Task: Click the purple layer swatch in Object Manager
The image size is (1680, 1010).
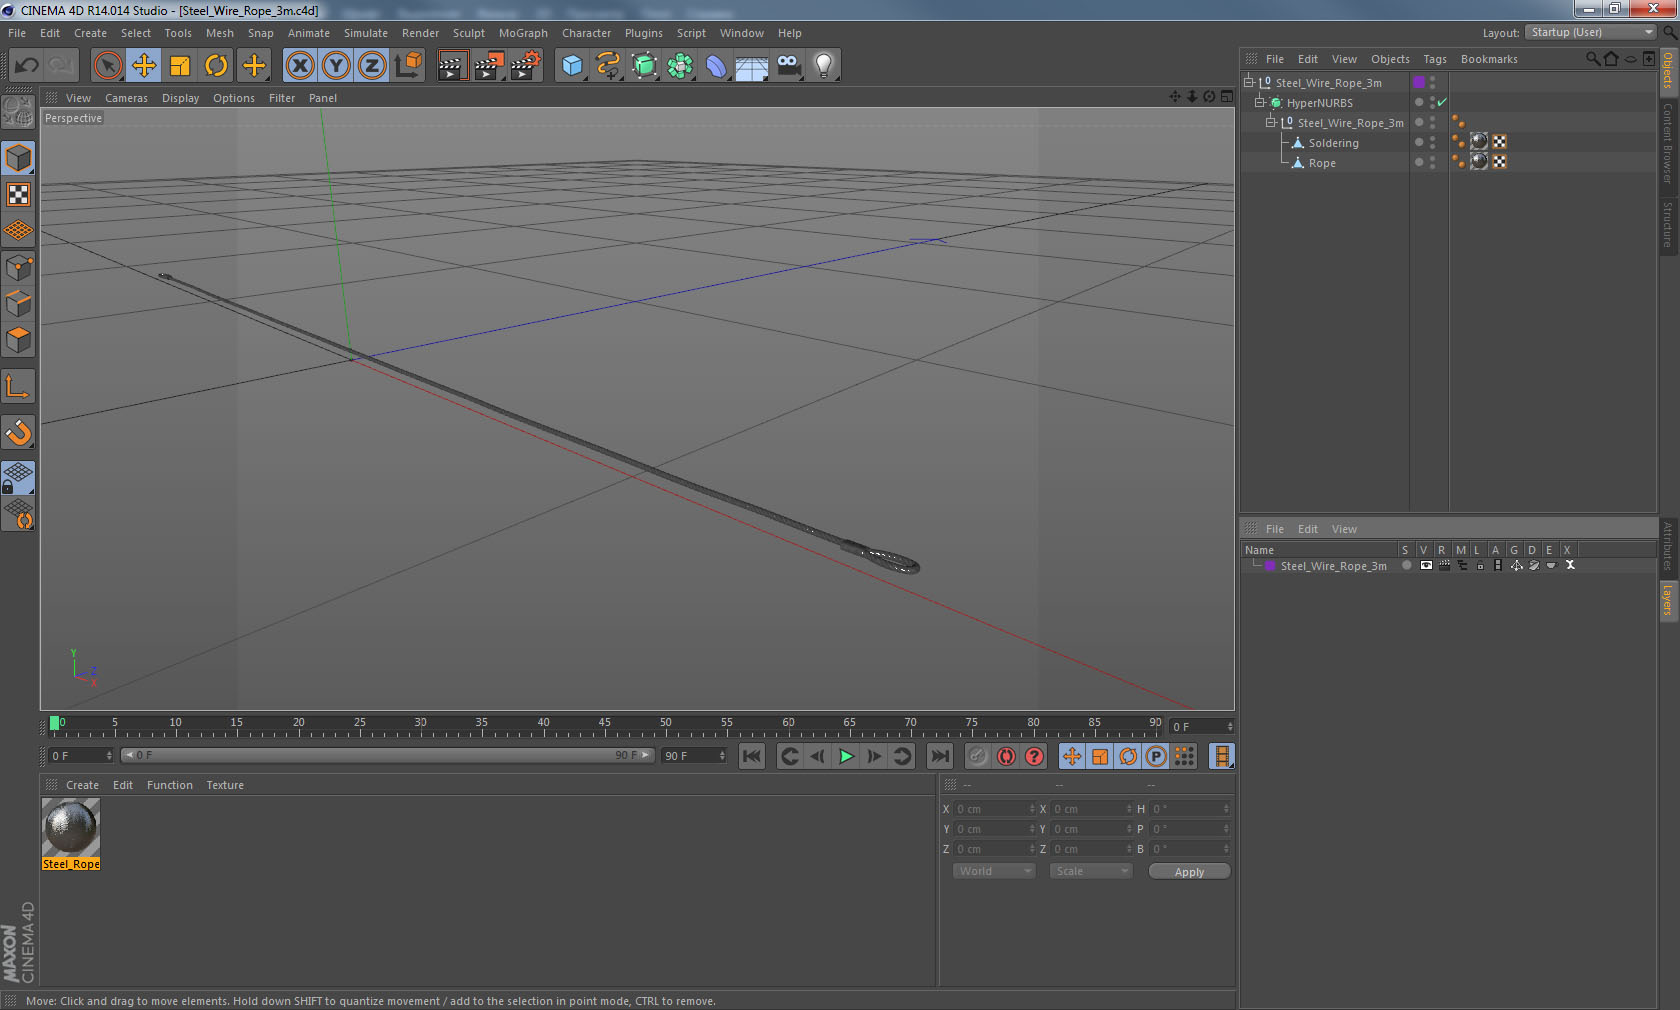Action: [x=1419, y=82]
